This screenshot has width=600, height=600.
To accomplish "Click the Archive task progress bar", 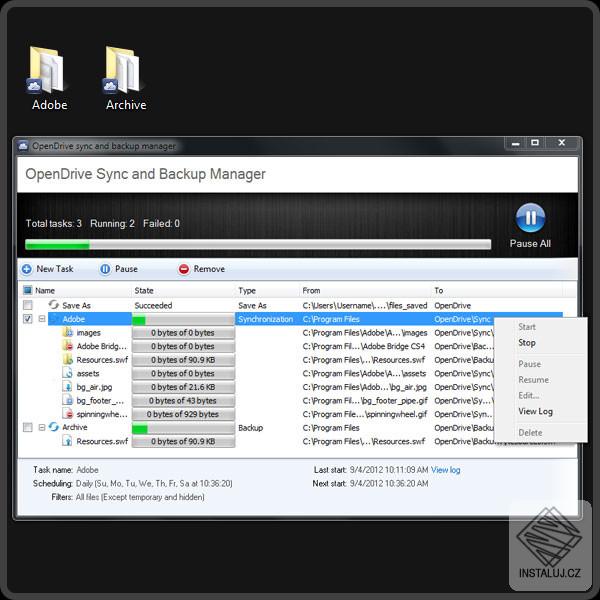I will click(x=183, y=428).
